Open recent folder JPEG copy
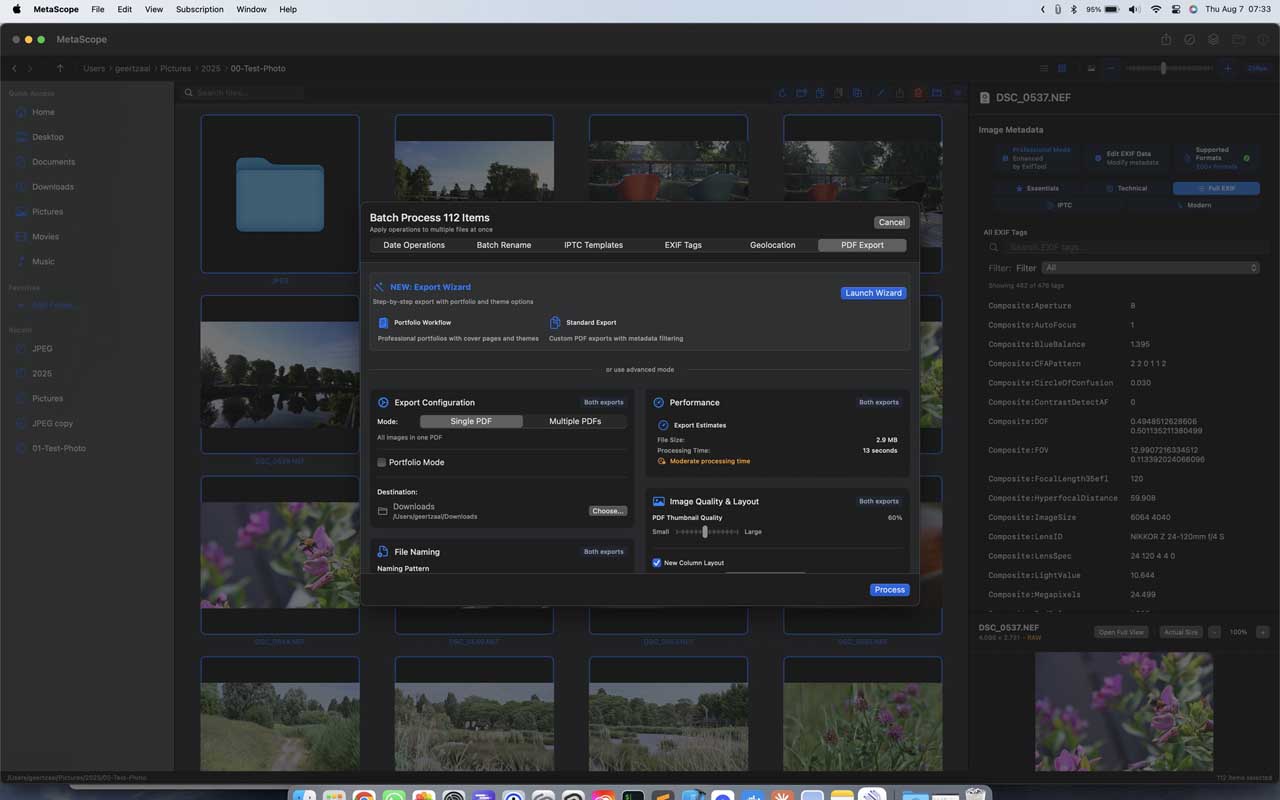This screenshot has width=1280, height=800. 52,423
